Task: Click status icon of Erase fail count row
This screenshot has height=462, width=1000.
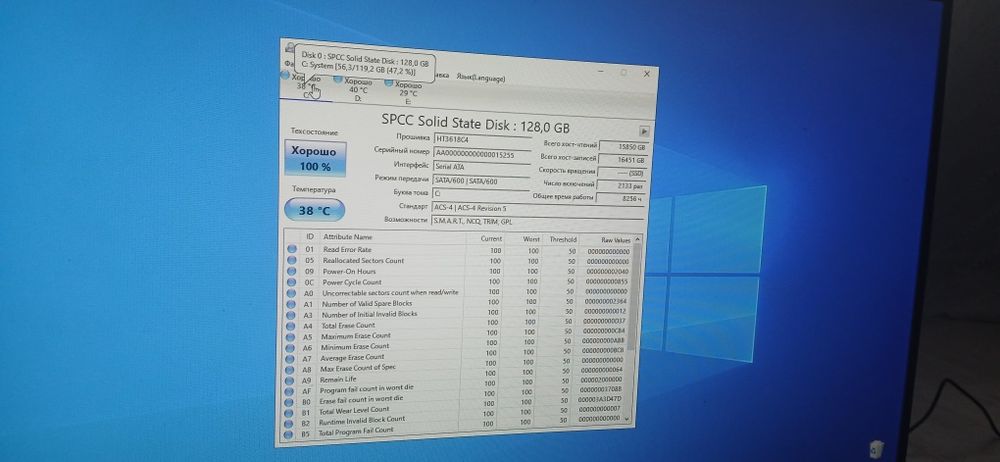Action: (290, 403)
